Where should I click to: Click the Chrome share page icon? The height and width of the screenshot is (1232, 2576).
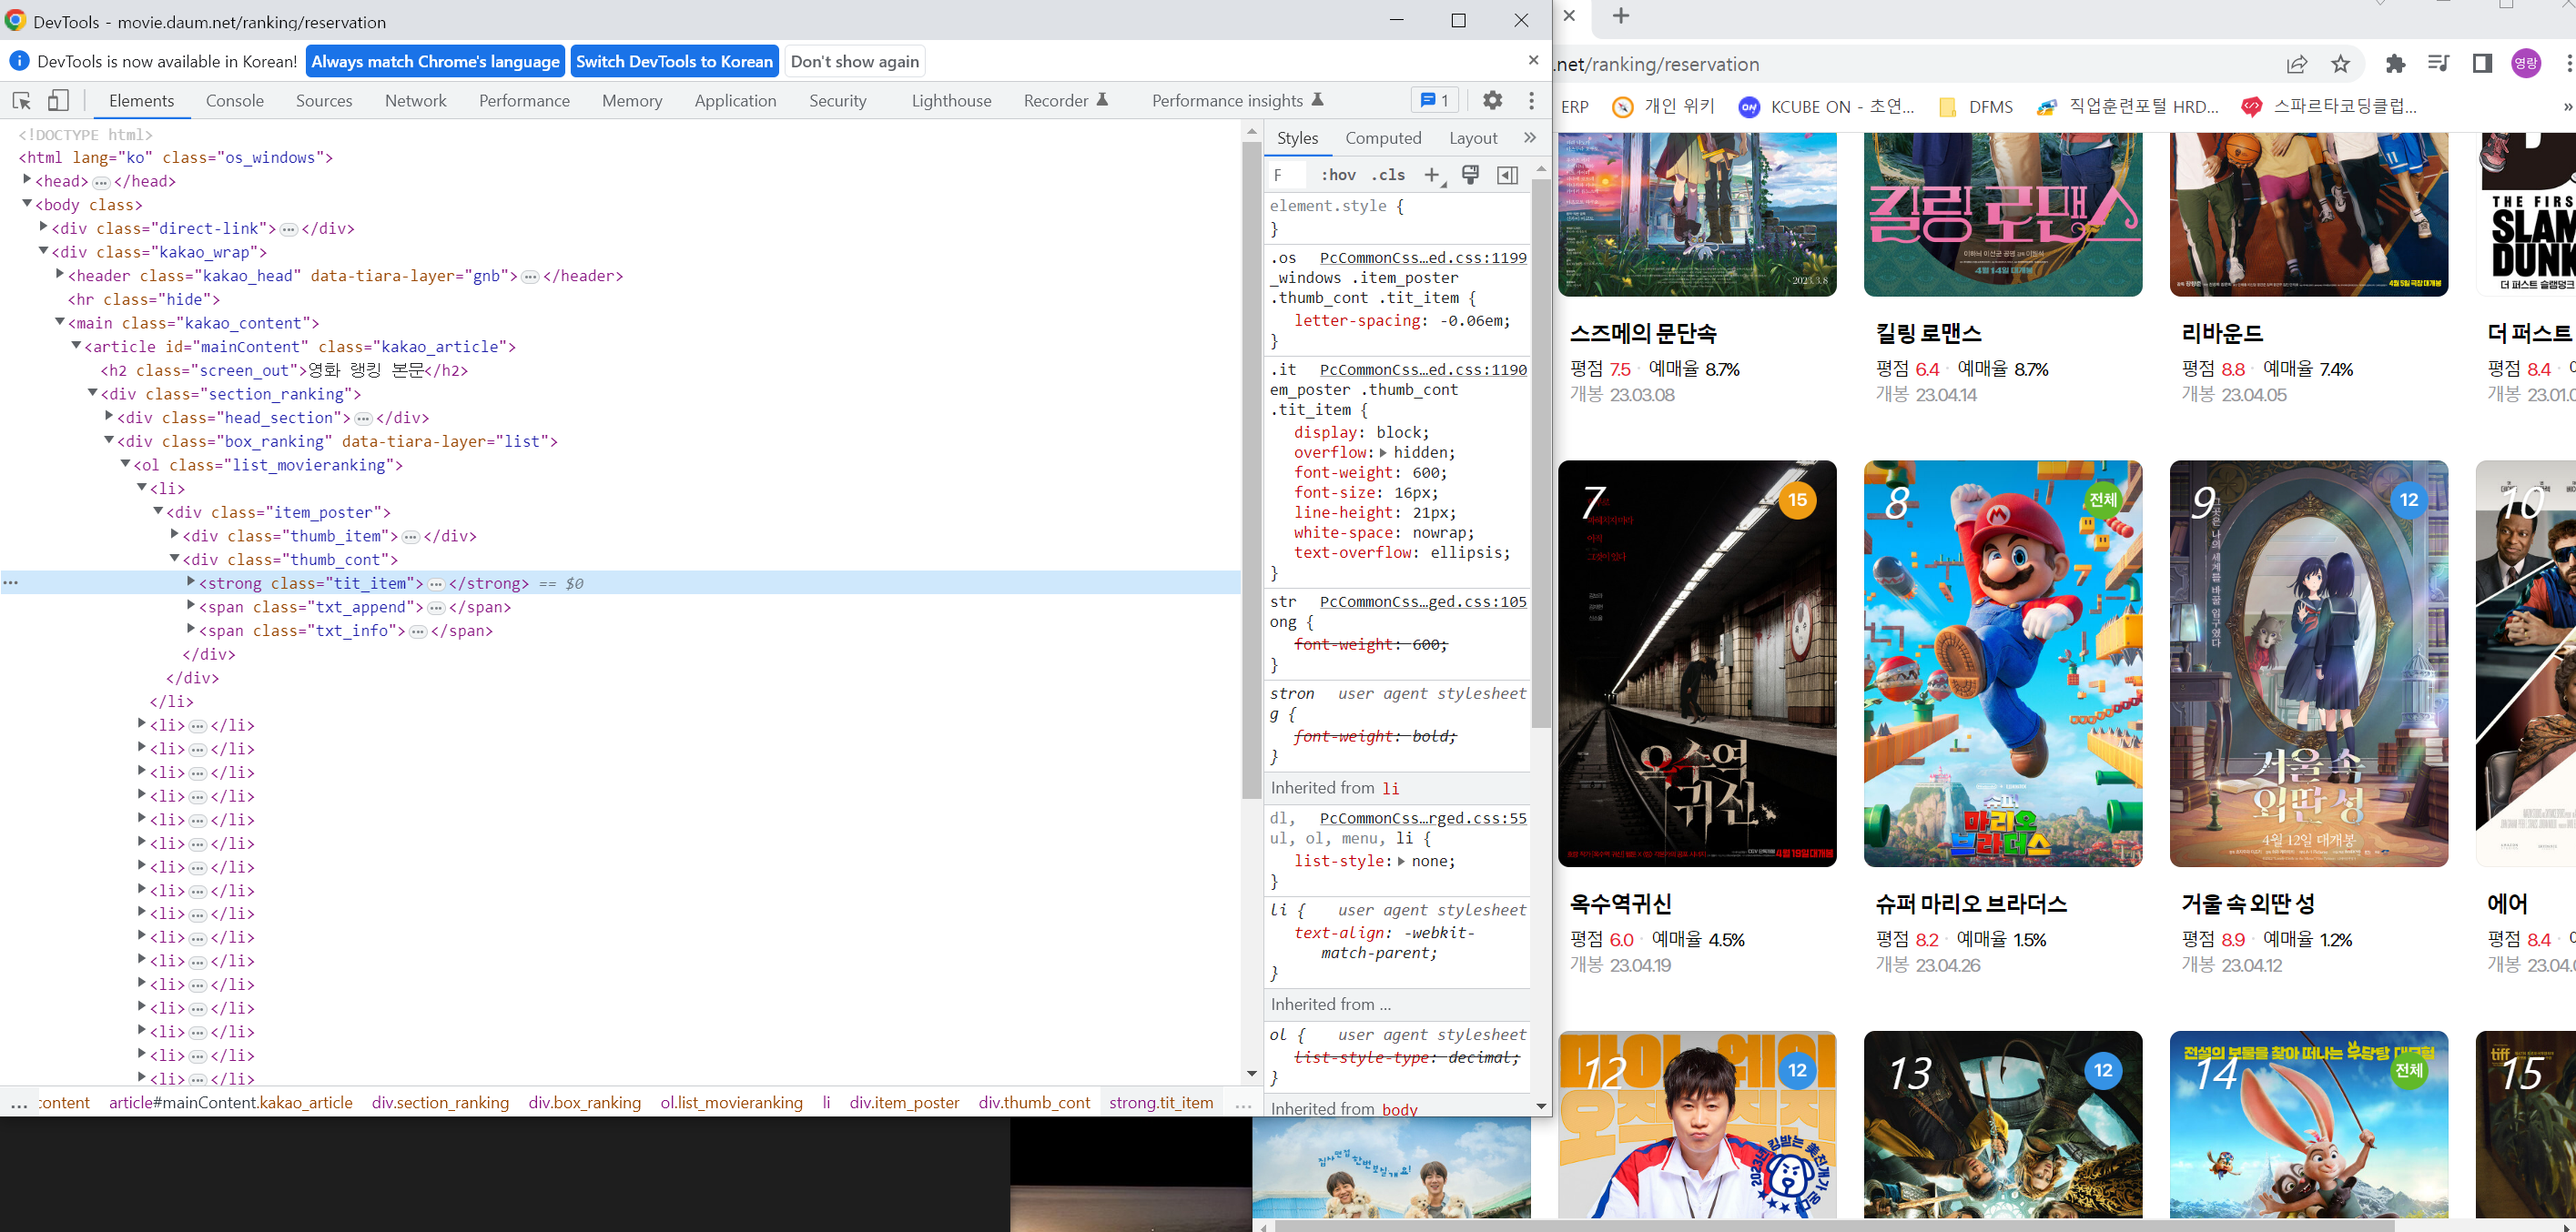tap(2297, 64)
